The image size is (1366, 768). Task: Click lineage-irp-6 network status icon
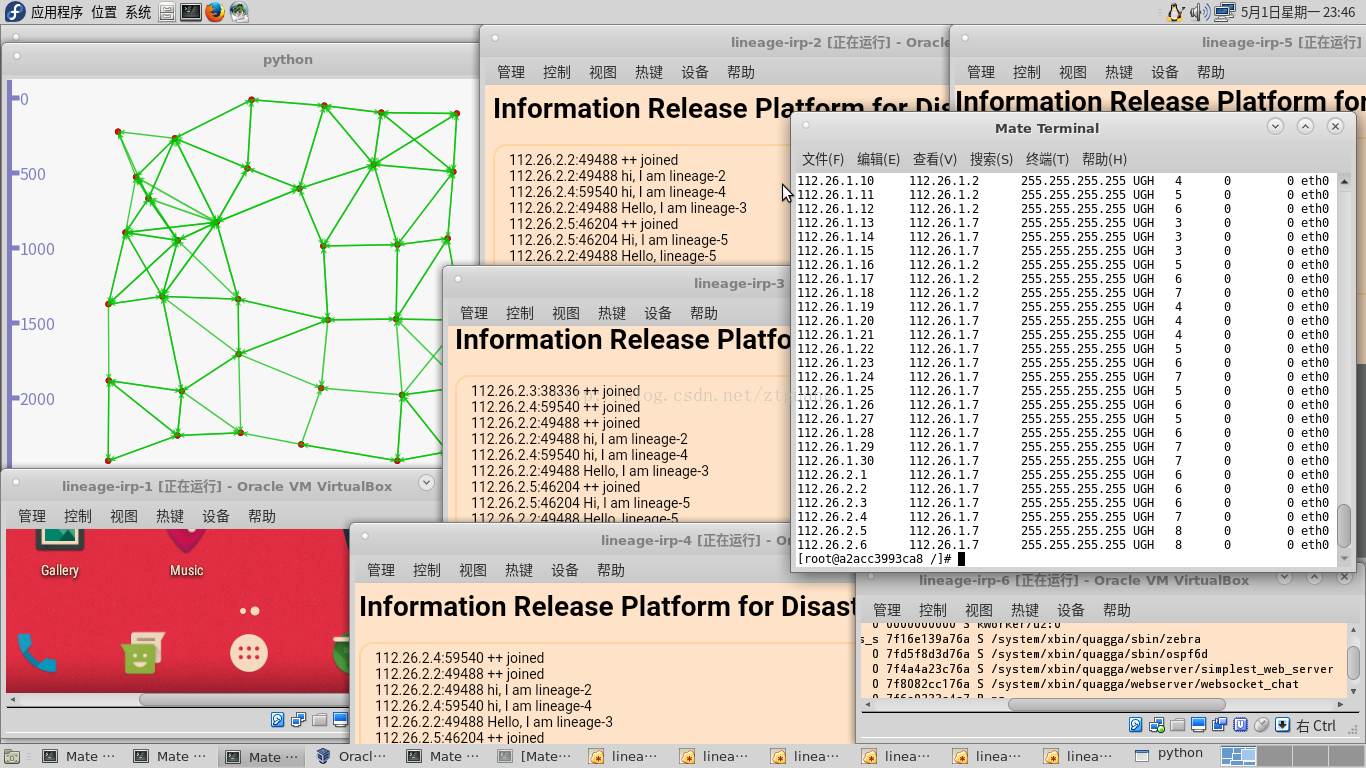[x=1157, y=725]
